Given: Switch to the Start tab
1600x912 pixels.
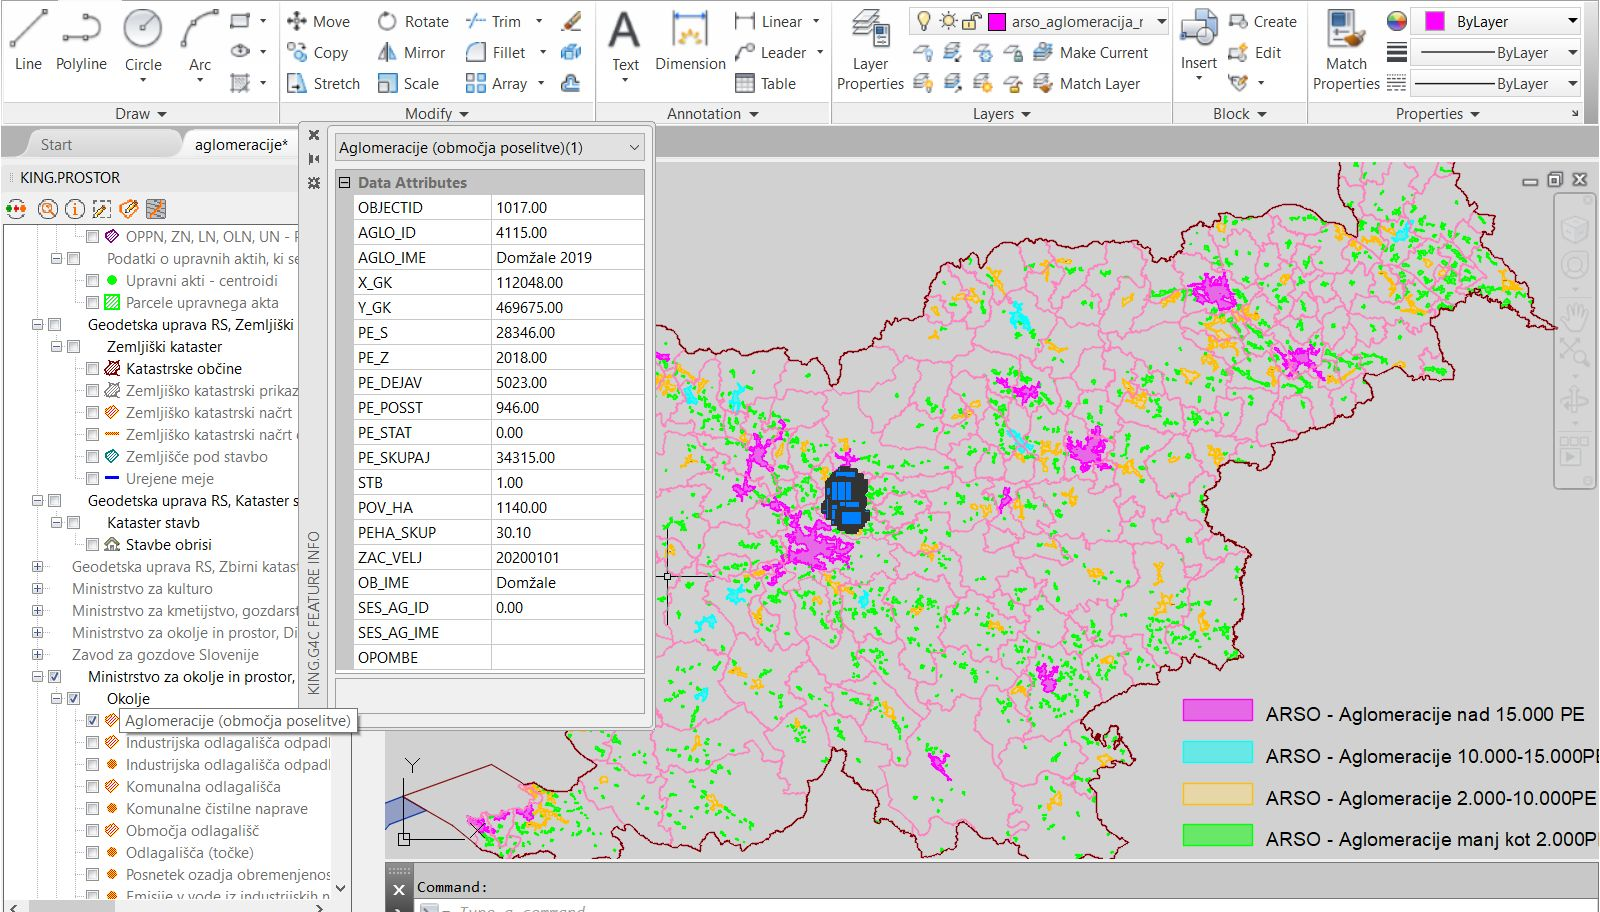Looking at the screenshot, I should (x=56, y=145).
